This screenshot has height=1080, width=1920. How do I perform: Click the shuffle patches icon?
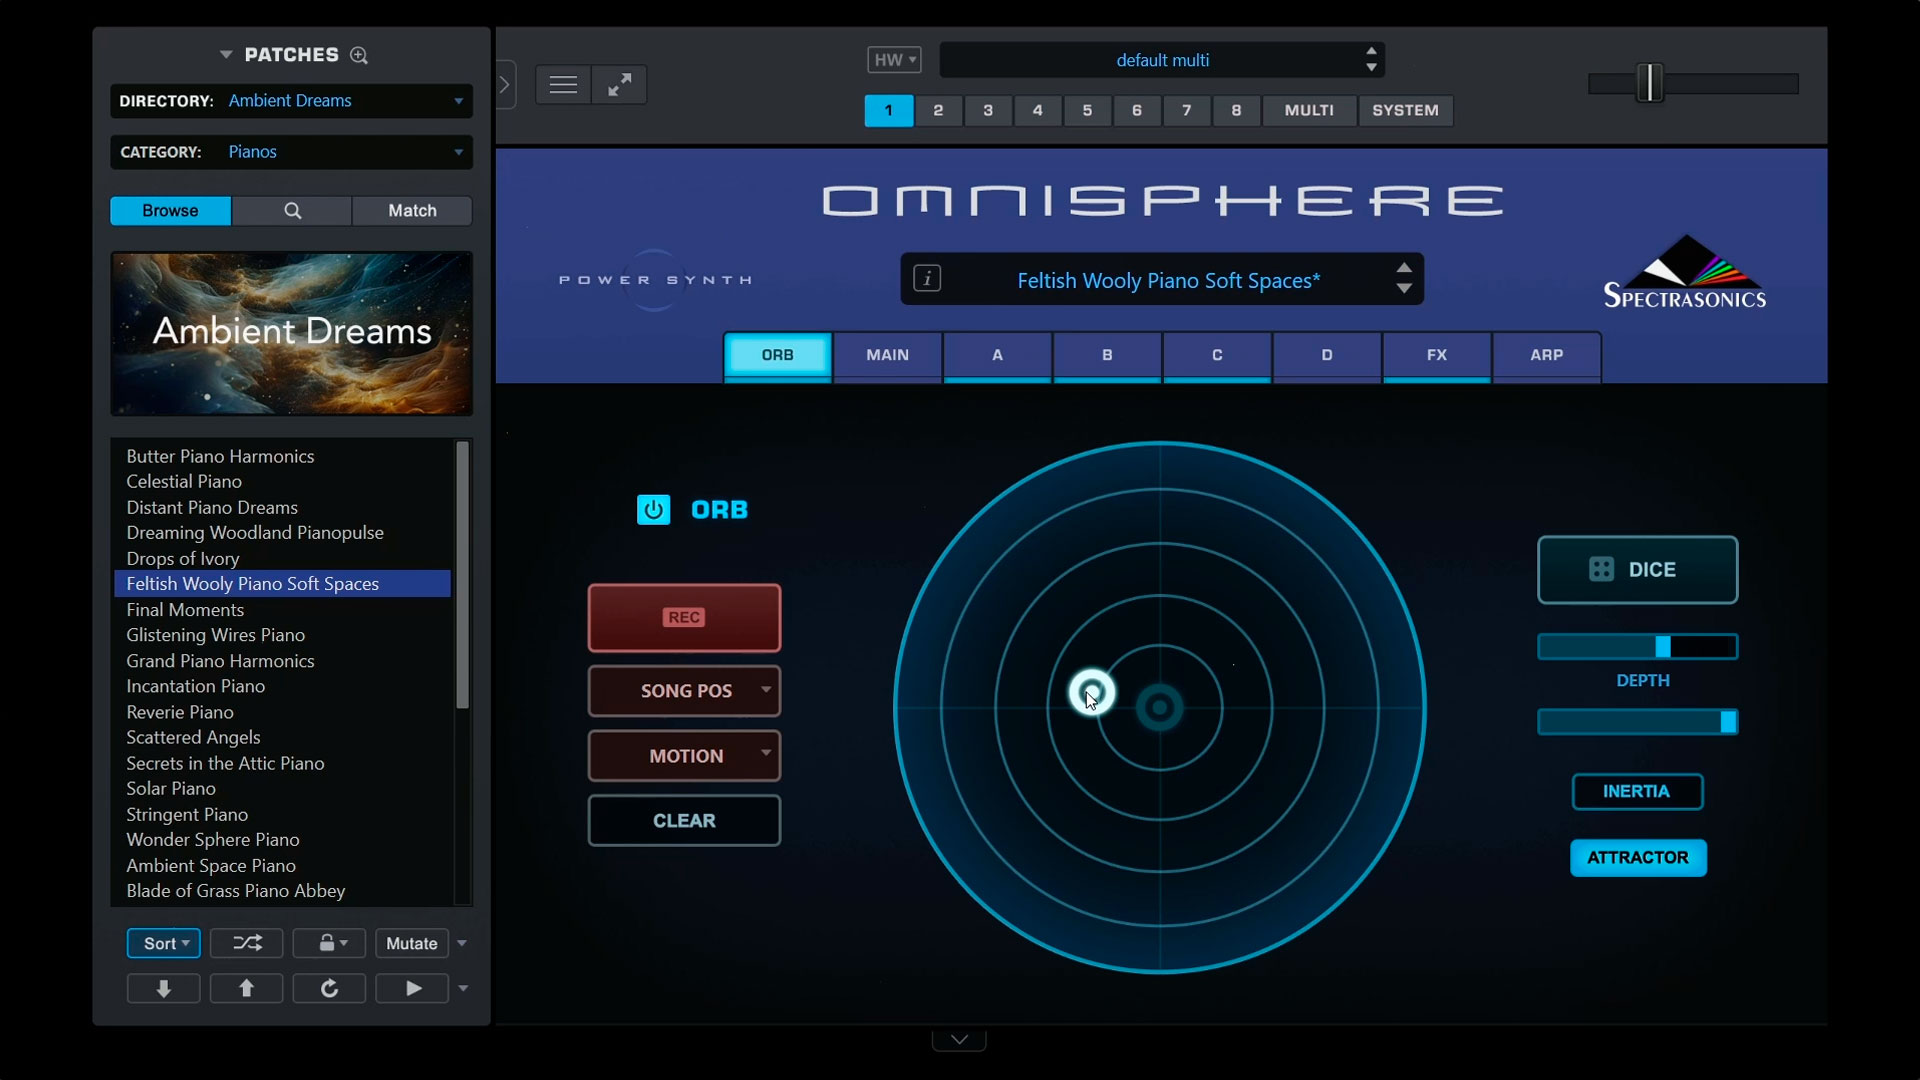point(246,943)
